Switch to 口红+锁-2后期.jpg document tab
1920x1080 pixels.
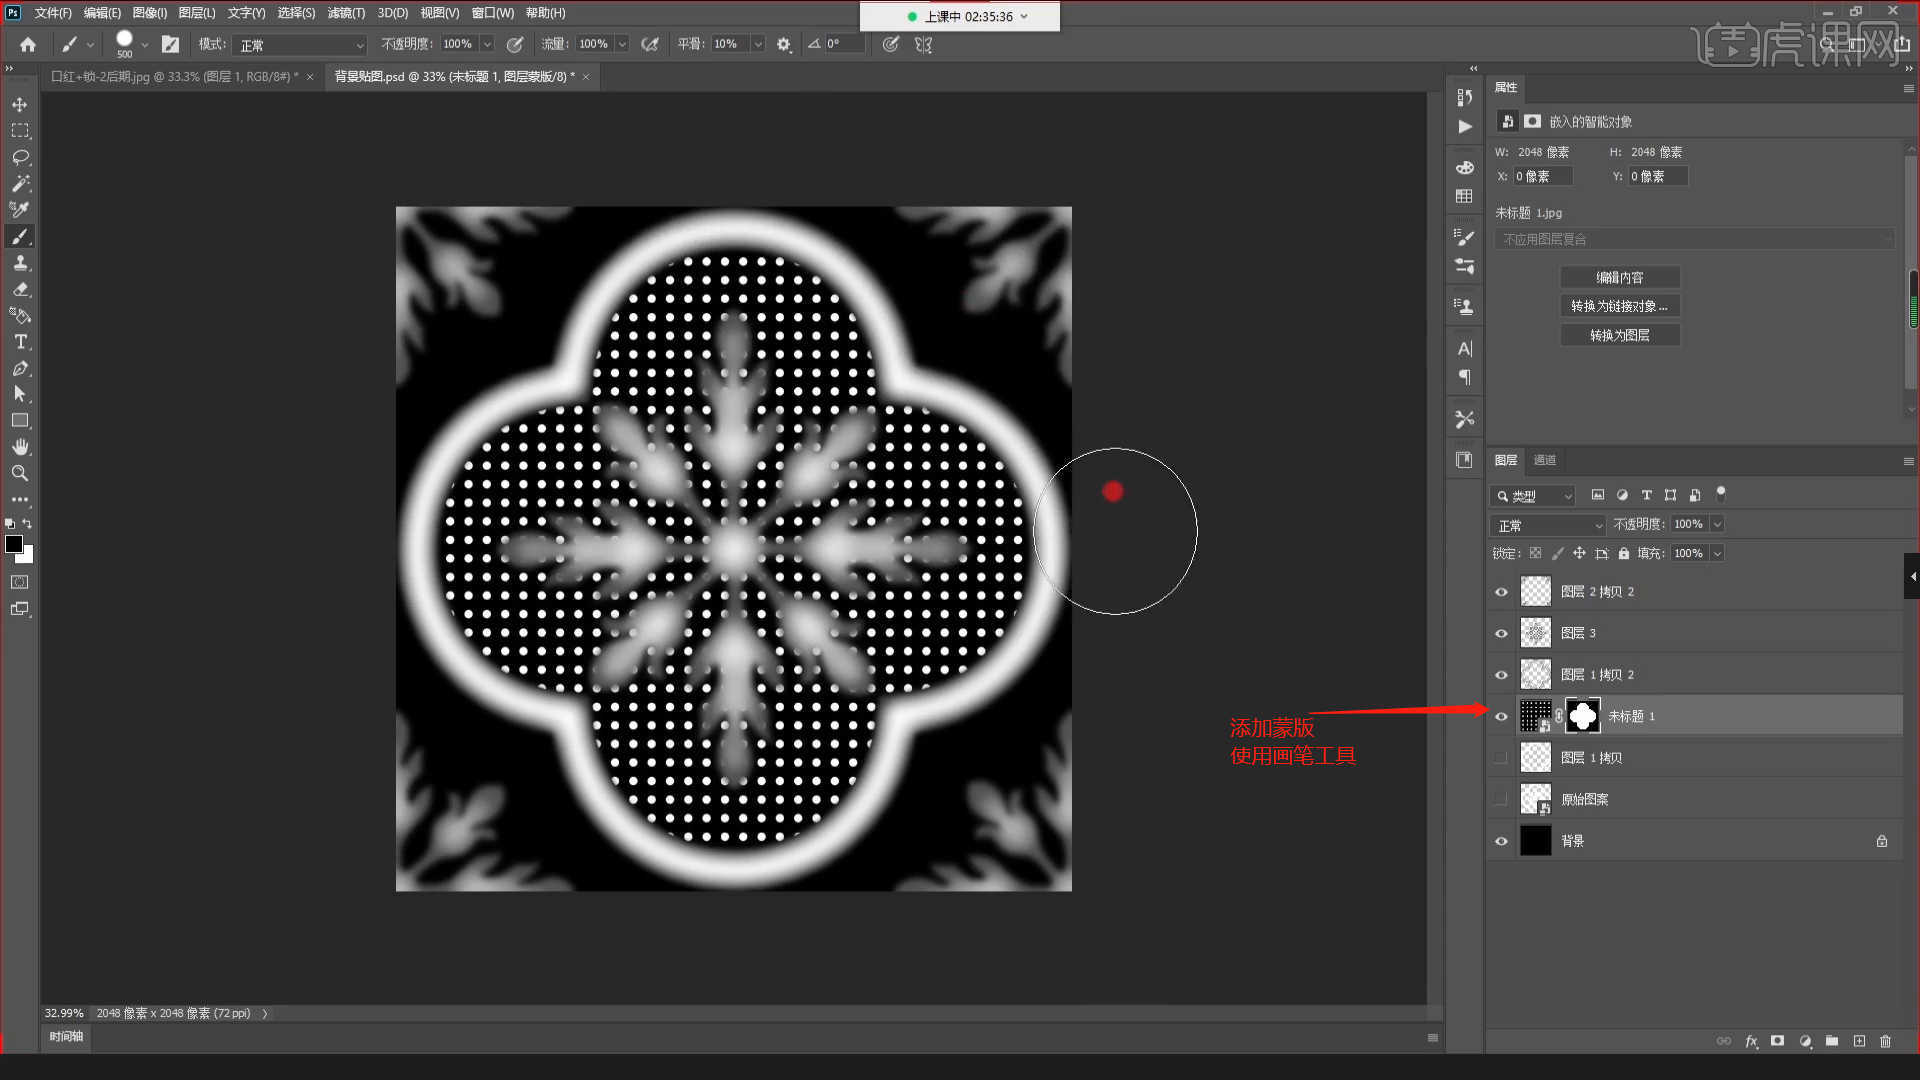175,77
